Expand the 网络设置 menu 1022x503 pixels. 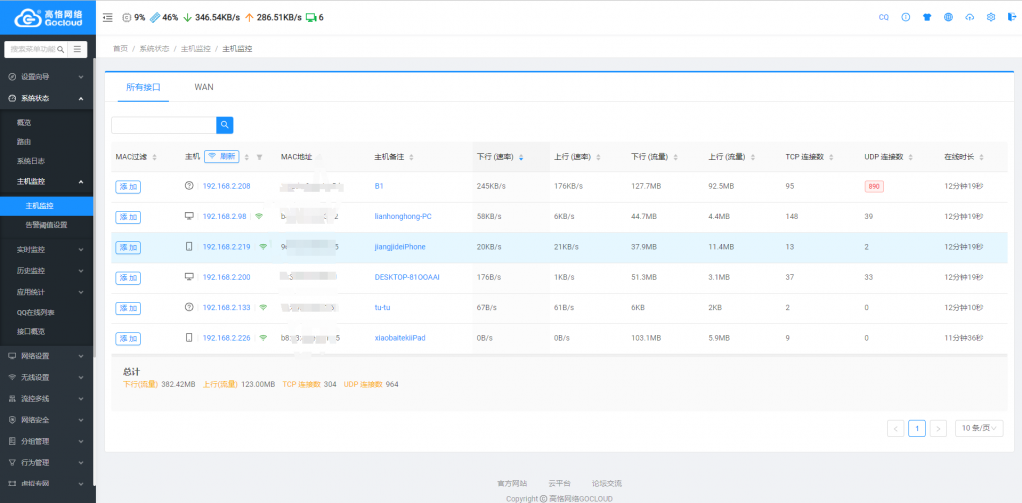47,356
